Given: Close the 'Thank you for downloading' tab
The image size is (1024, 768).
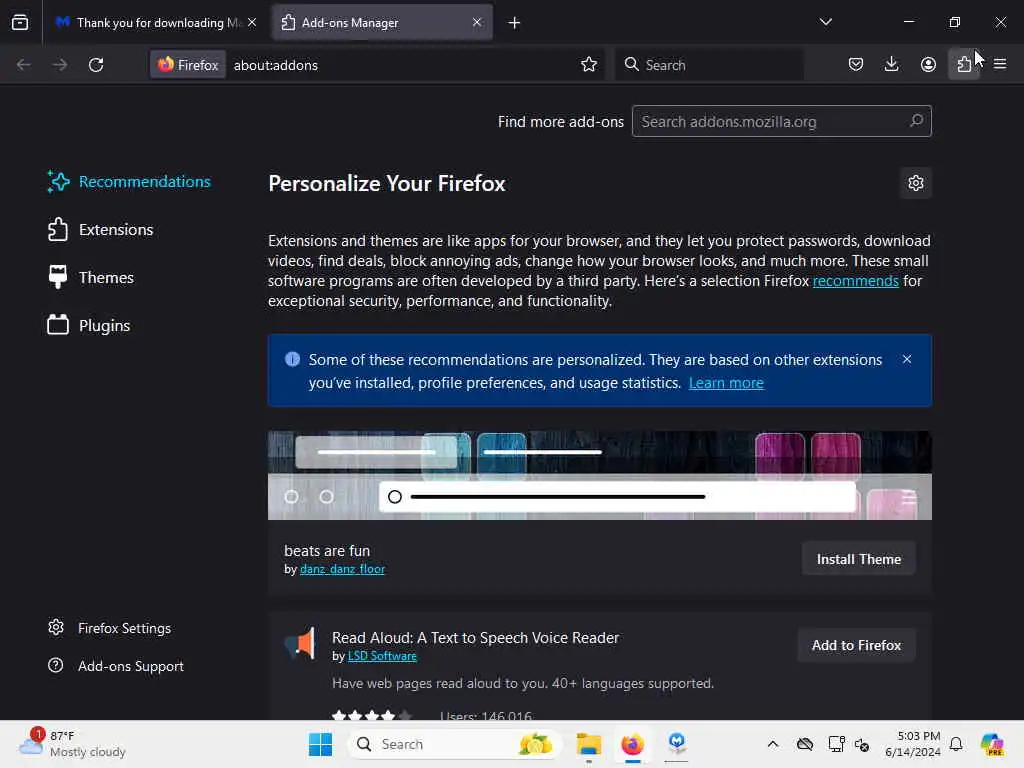Looking at the screenshot, I should (x=252, y=22).
